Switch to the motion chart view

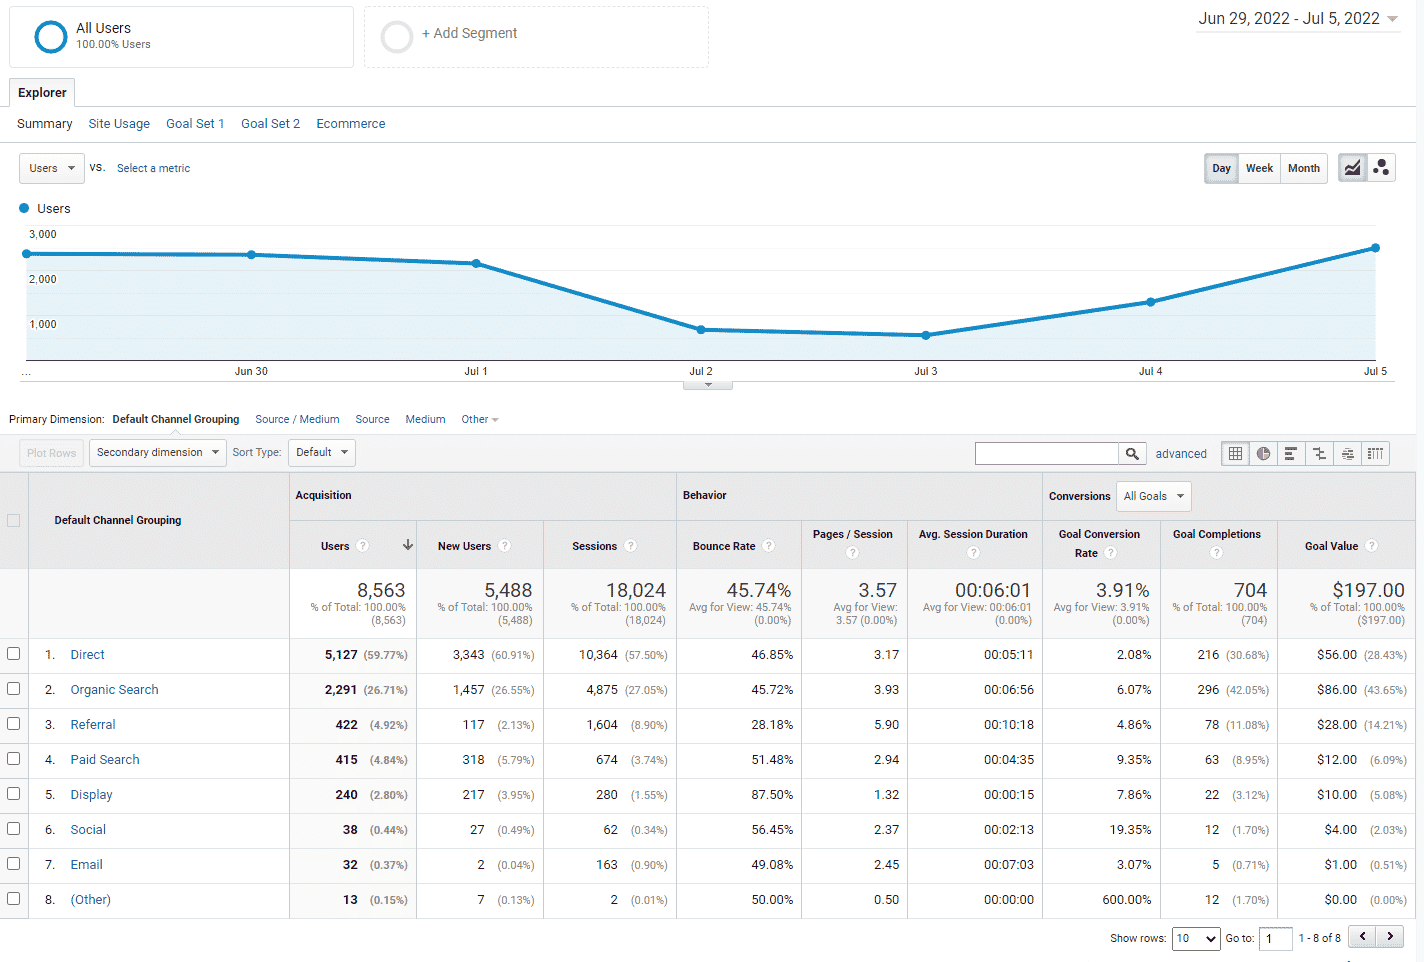tap(1381, 167)
